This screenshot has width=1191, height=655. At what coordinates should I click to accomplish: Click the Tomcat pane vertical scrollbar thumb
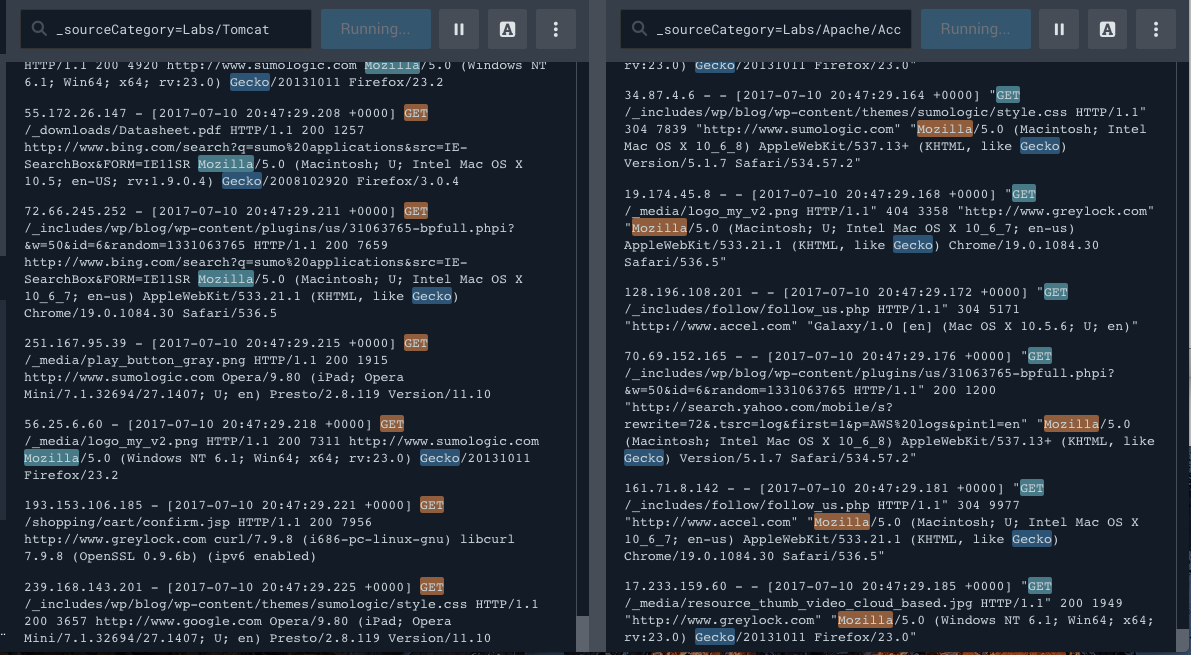582,634
